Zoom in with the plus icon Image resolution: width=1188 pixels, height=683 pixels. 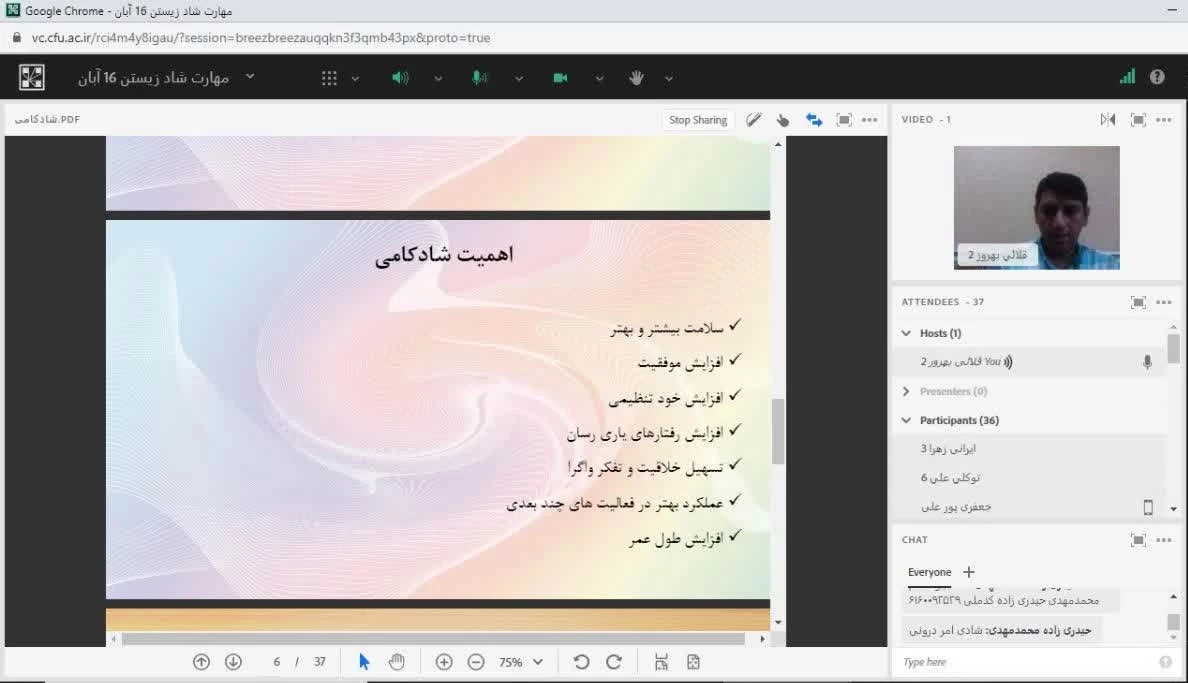click(444, 662)
